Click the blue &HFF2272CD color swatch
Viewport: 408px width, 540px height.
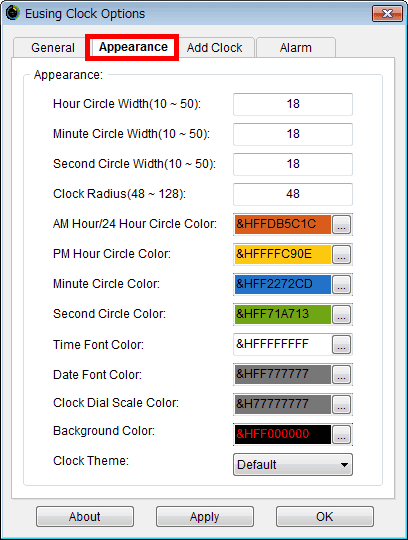click(283, 284)
